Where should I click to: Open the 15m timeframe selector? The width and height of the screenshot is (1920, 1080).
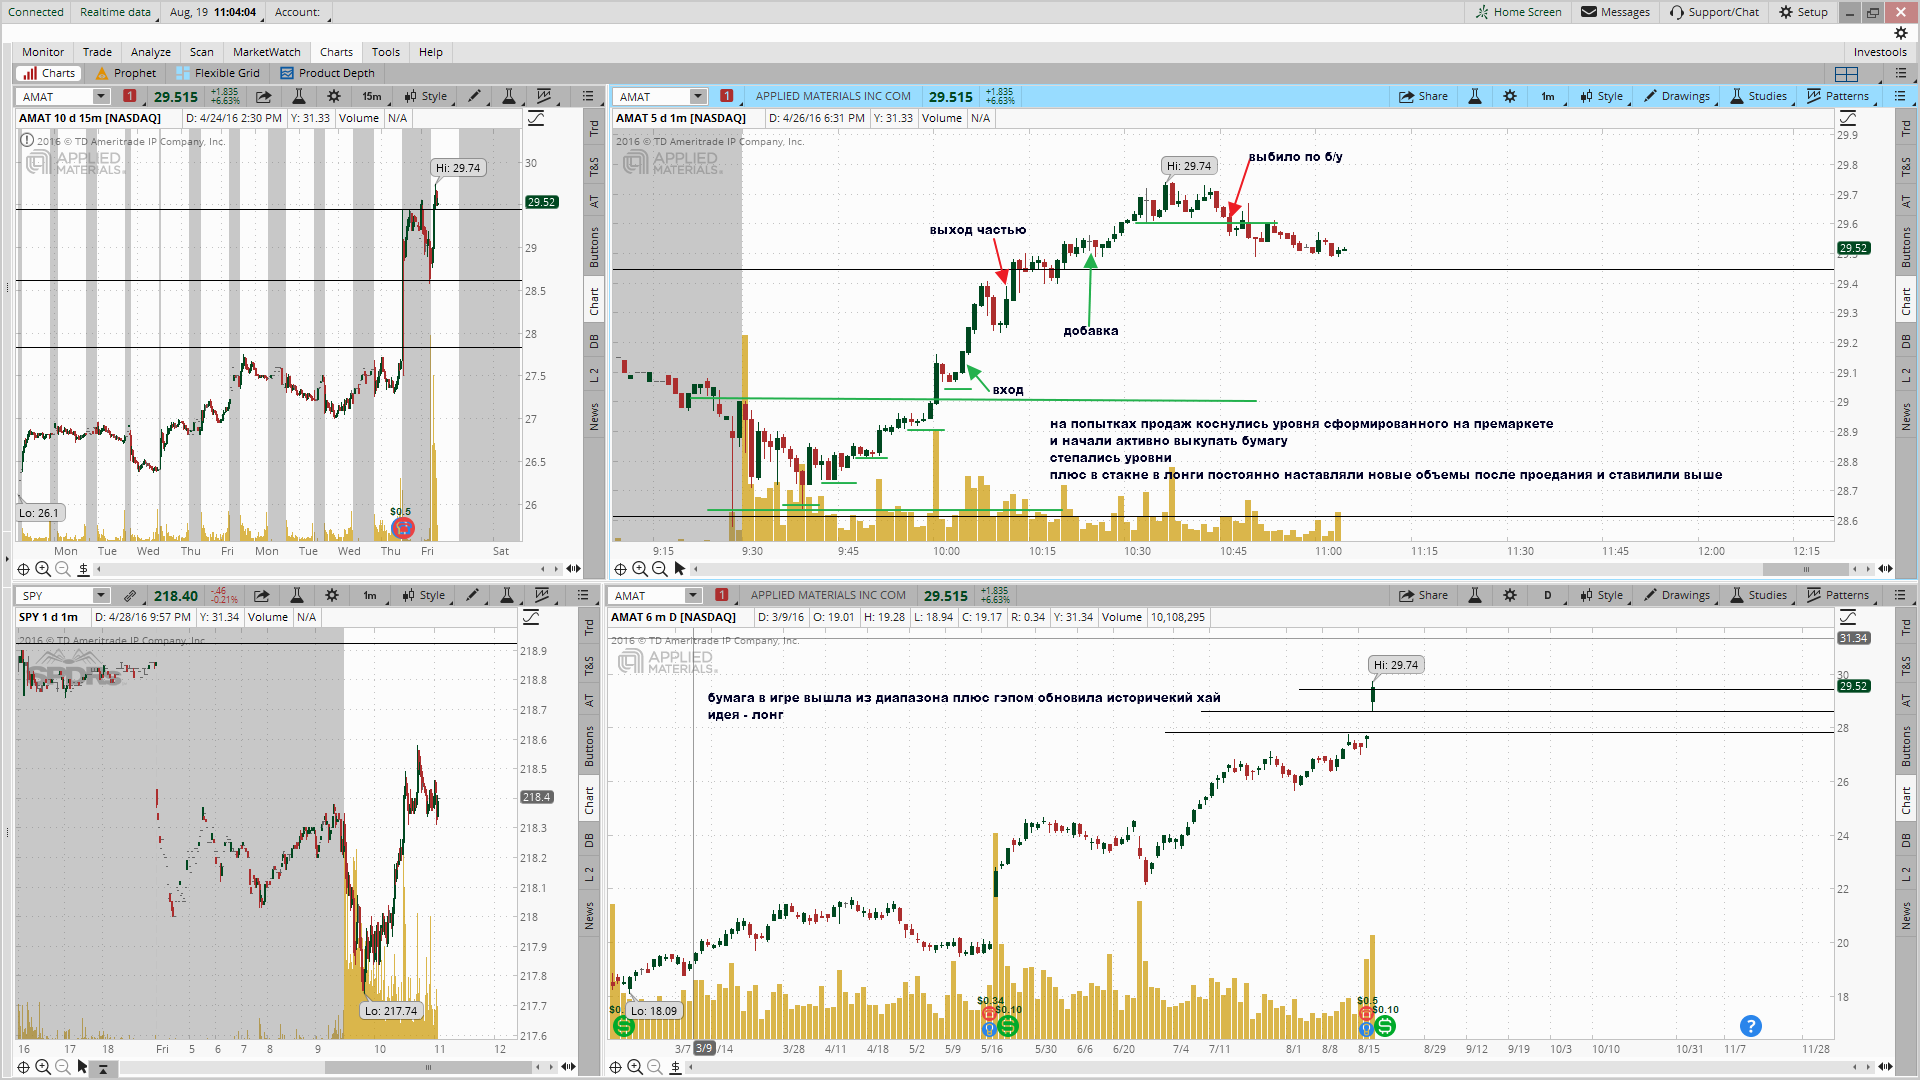click(372, 96)
